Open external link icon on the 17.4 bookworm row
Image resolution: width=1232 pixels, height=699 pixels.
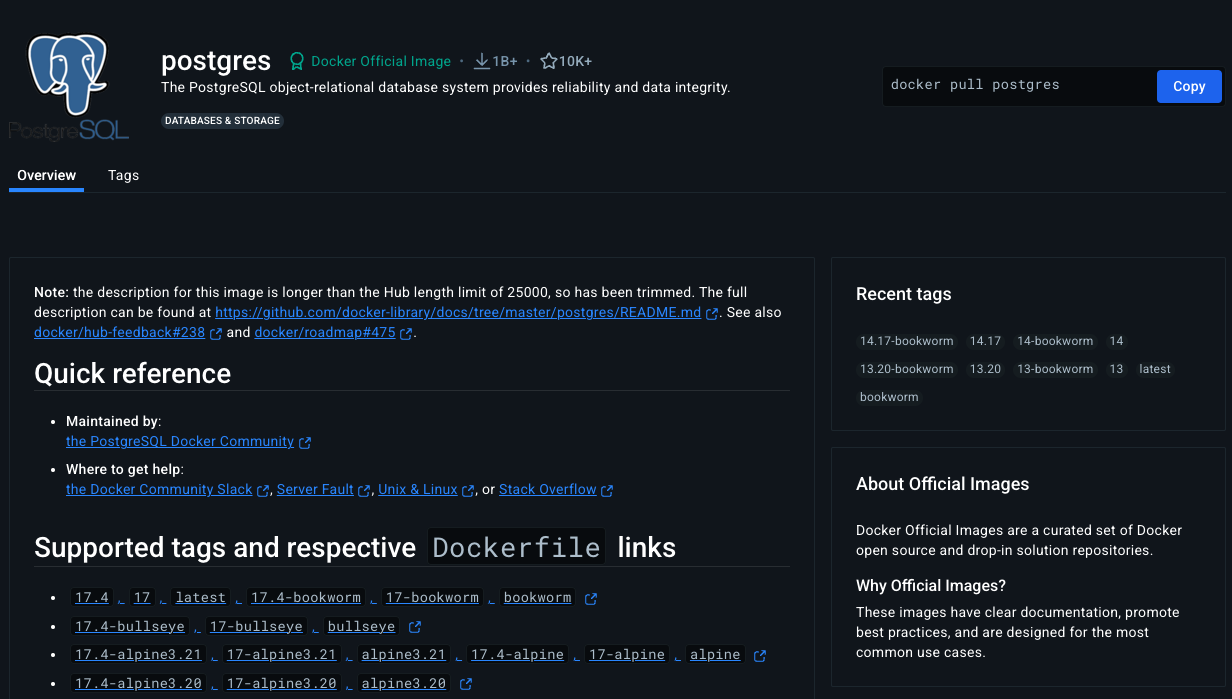pyautogui.click(x=591, y=599)
